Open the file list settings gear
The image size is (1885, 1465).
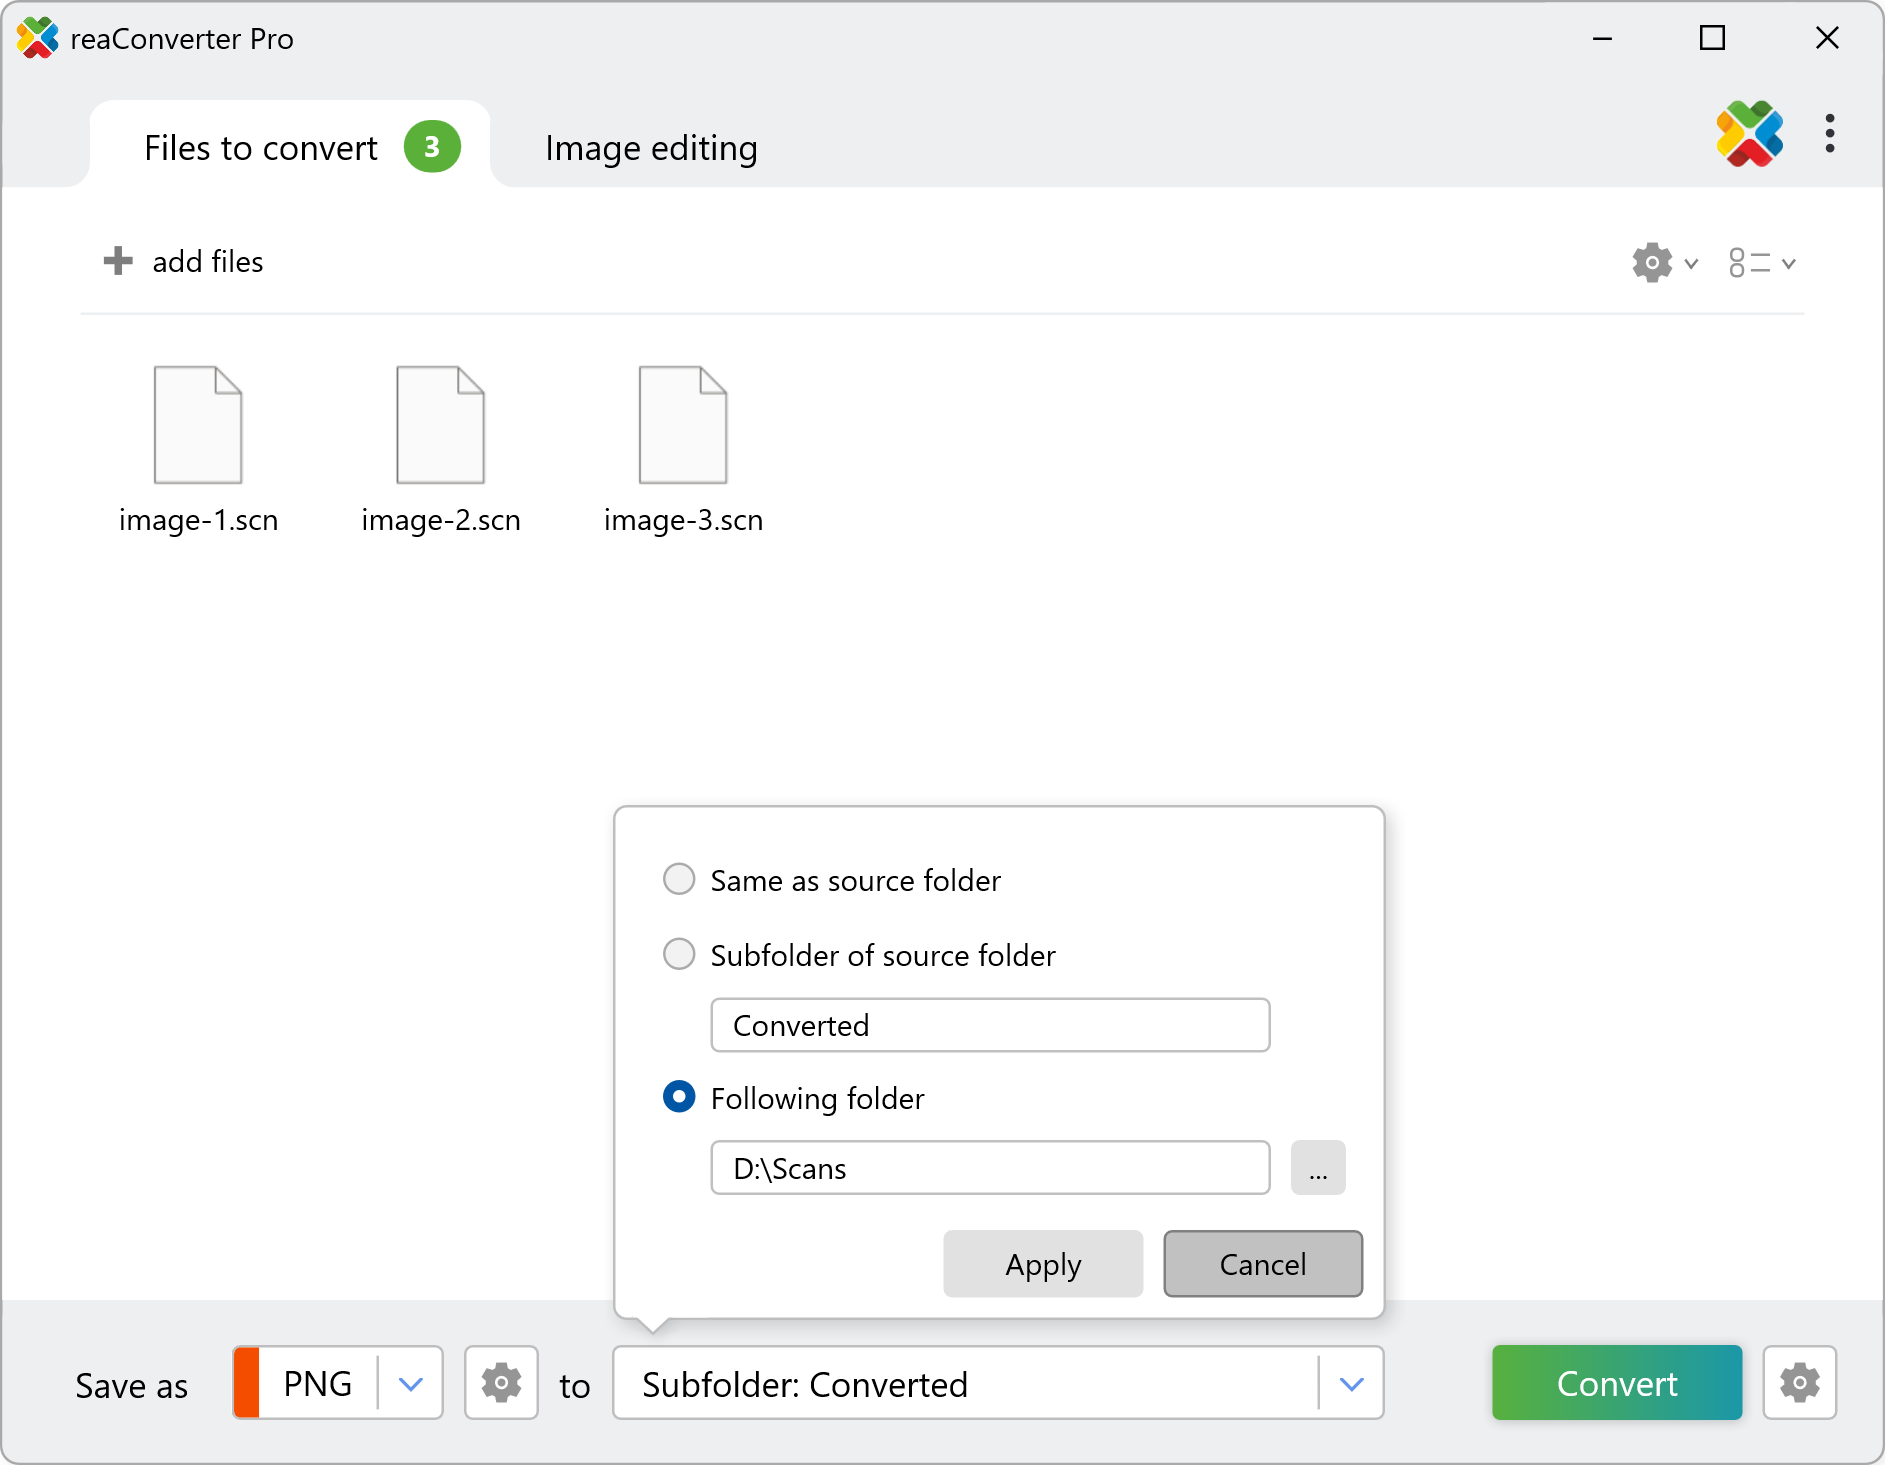click(1652, 263)
